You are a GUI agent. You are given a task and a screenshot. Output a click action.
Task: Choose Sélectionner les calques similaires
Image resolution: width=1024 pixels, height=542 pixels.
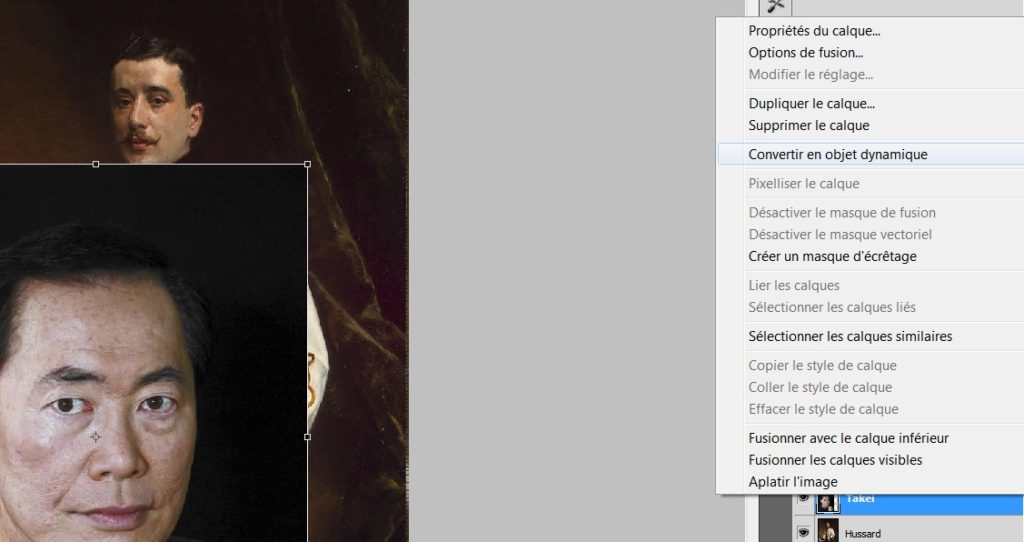[850, 336]
